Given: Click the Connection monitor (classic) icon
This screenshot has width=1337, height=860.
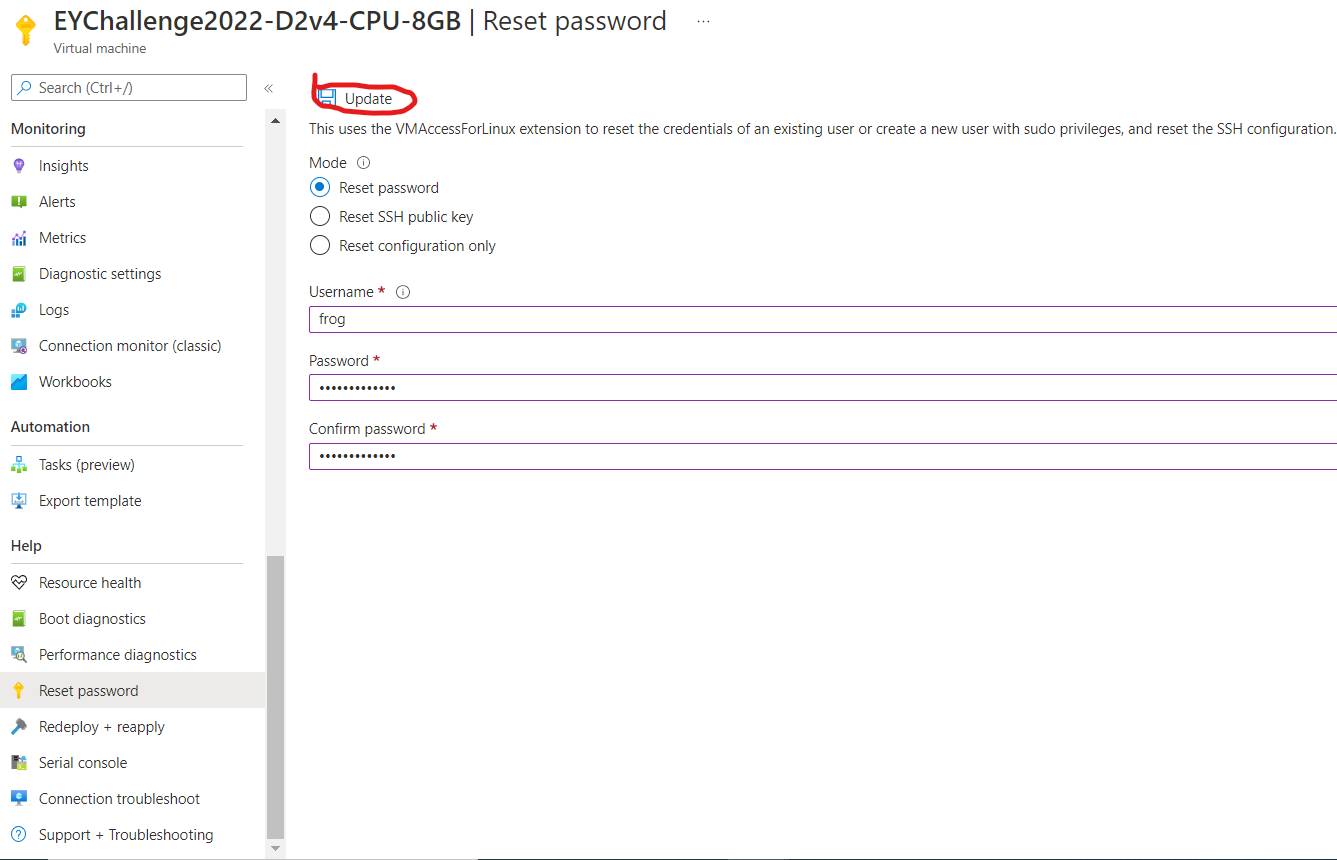Looking at the screenshot, I should coord(19,346).
